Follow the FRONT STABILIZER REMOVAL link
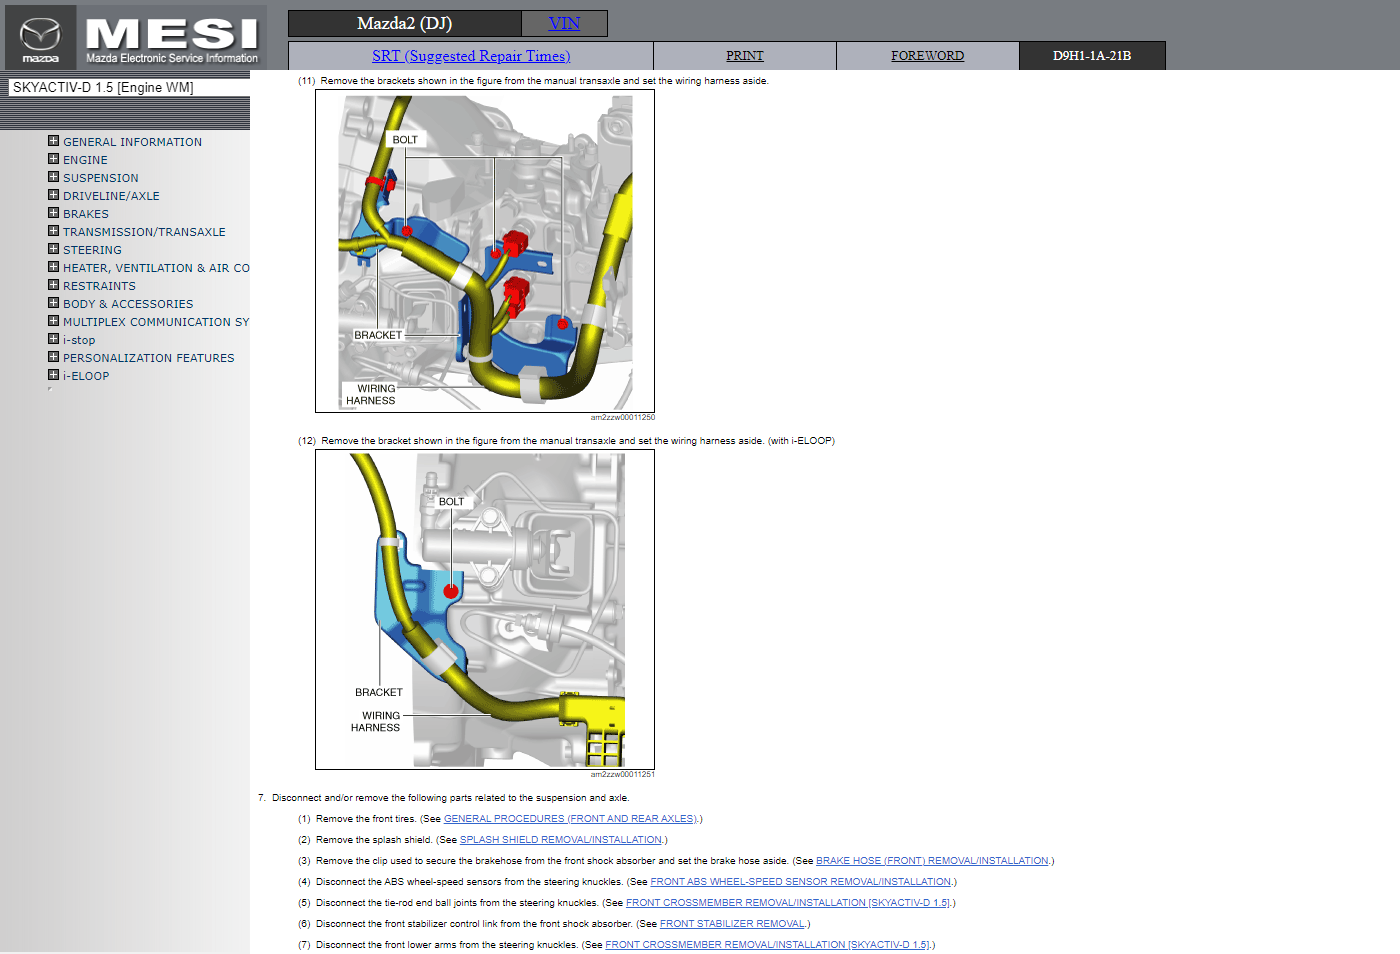The width and height of the screenshot is (1400, 954). [732, 924]
